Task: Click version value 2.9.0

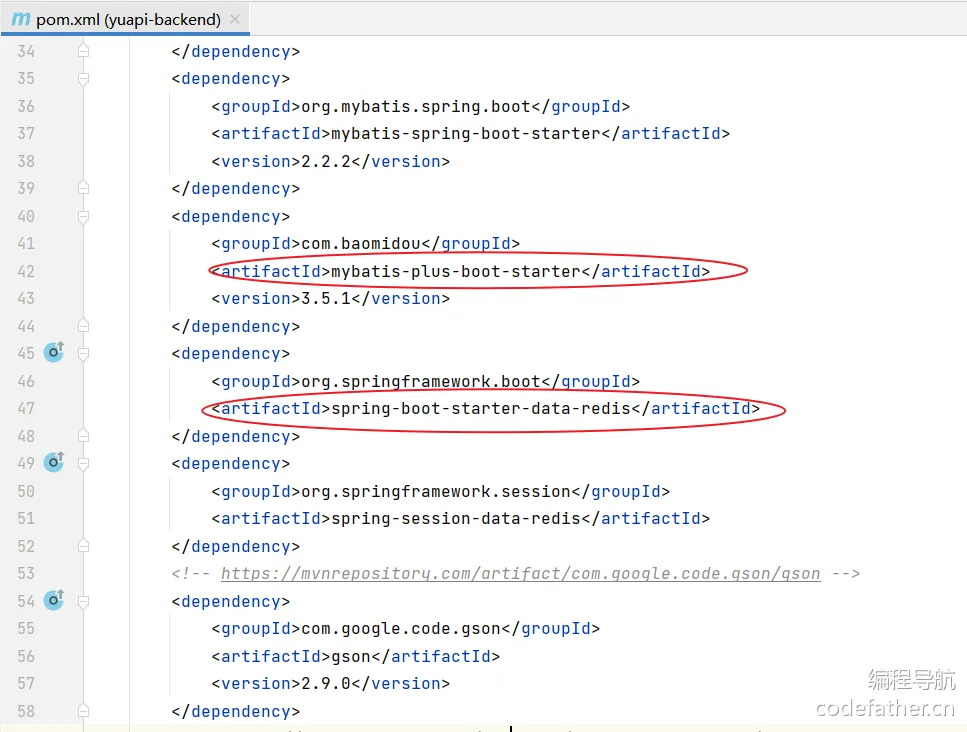Action: pyautogui.click(x=326, y=683)
